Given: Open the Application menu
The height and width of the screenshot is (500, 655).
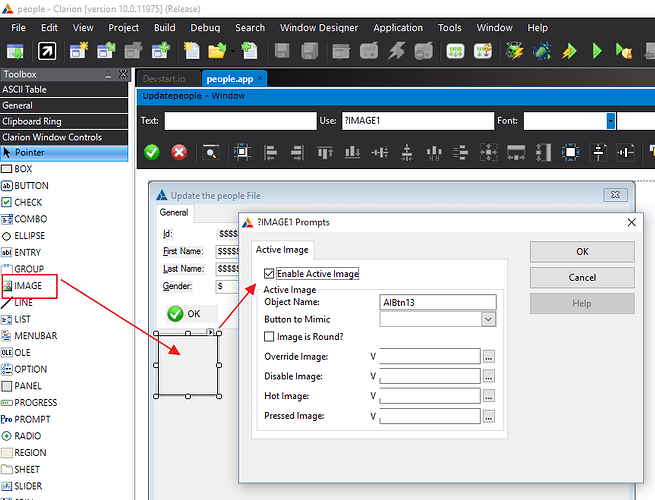Looking at the screenshot, I should coord(398,28).
